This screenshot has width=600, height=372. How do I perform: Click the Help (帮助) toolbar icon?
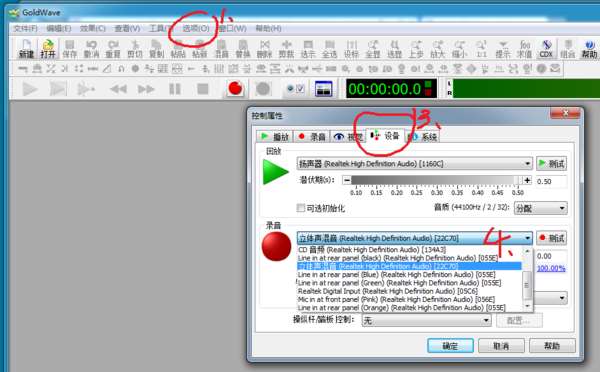(x=590, y=49)
